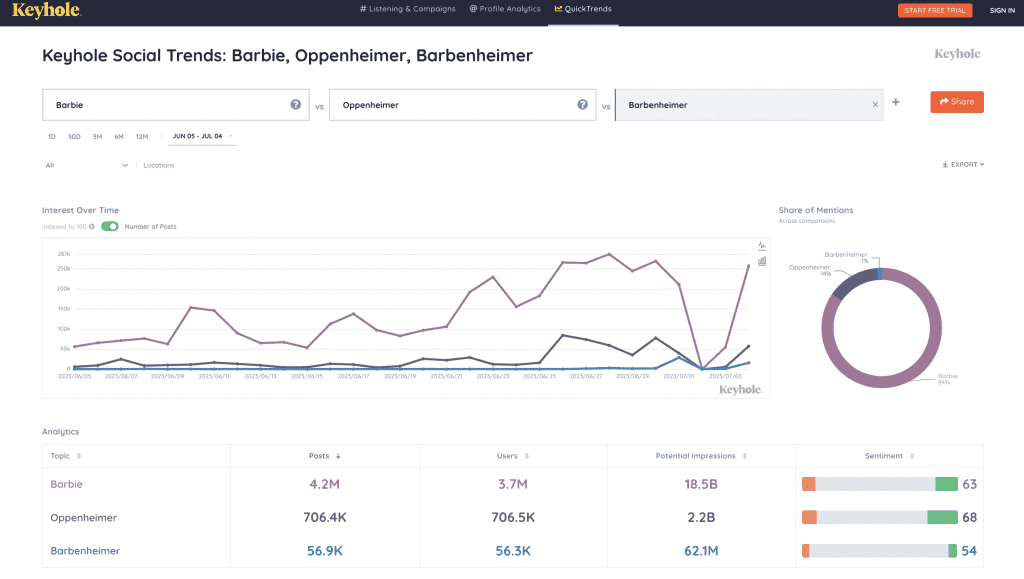Switch chart to bar view icon
This screenshot has height=579, width=1024.
pyautogui.click(x=762, y=262)
